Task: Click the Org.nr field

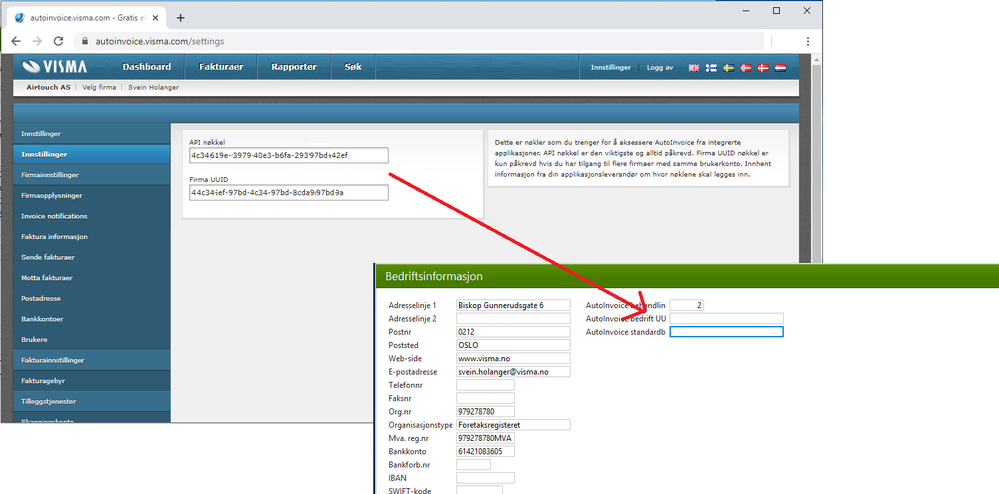Action: point(485,412)
